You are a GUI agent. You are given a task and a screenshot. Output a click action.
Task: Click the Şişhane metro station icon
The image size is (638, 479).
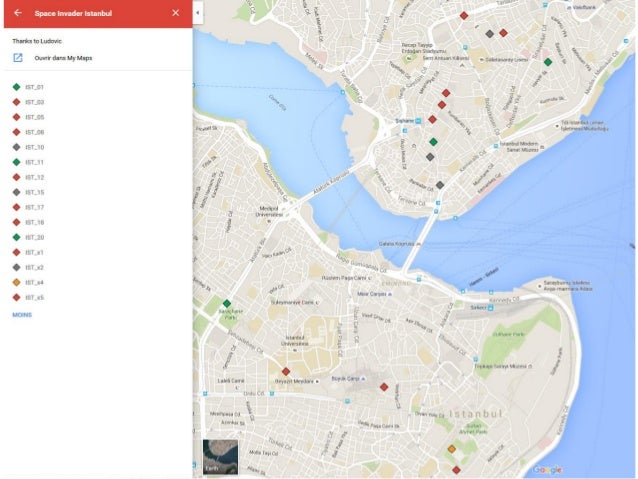pos(418,121)
